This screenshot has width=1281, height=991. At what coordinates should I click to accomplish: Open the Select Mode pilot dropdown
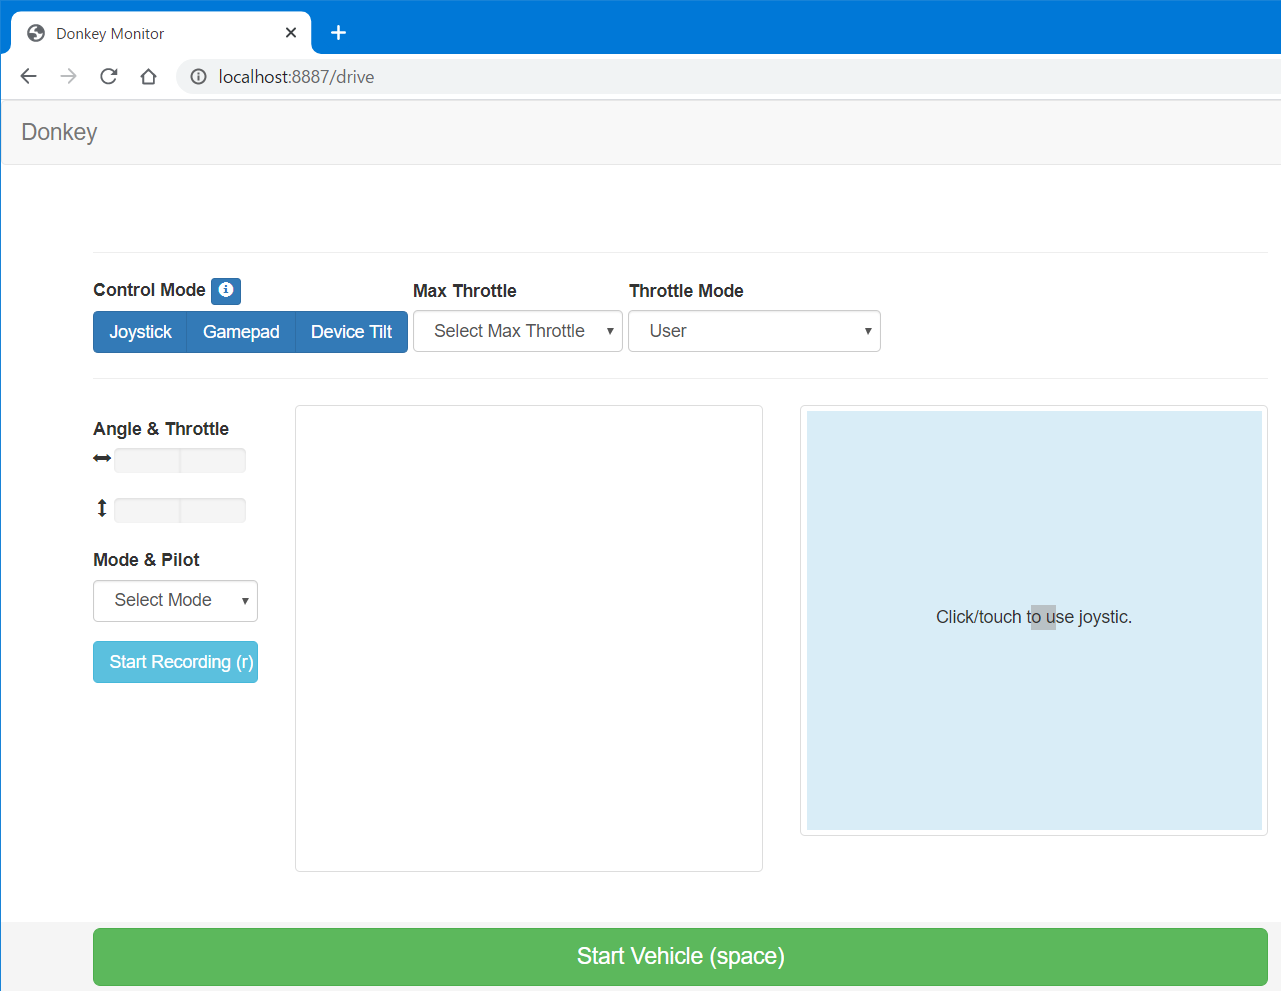[175, 601]
